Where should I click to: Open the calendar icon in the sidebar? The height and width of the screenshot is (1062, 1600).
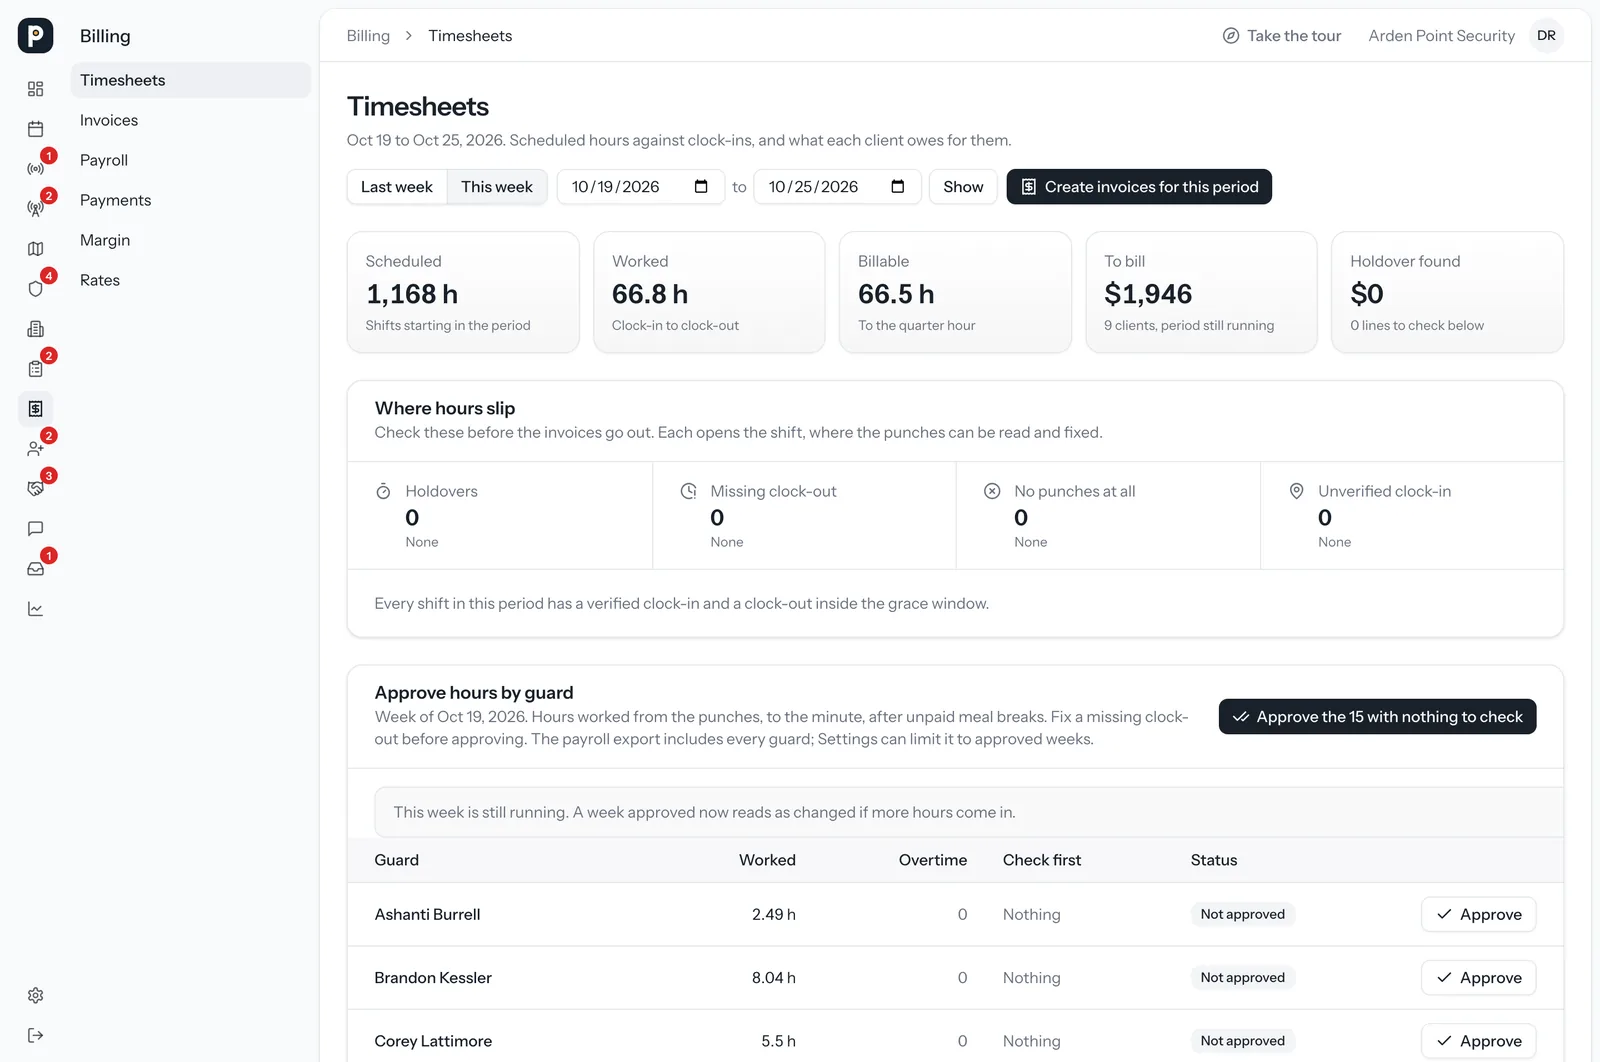click(x=36, y=129)
